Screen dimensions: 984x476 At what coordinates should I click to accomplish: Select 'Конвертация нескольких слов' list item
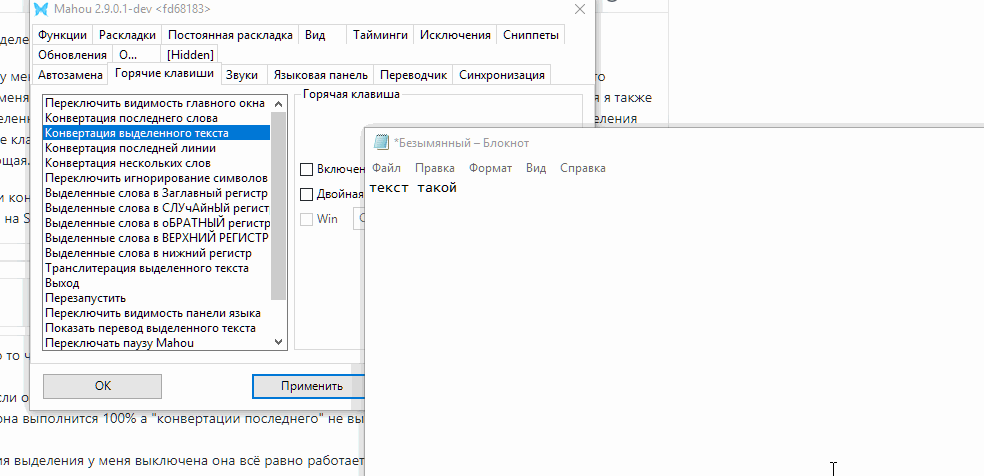click(156, 163)
